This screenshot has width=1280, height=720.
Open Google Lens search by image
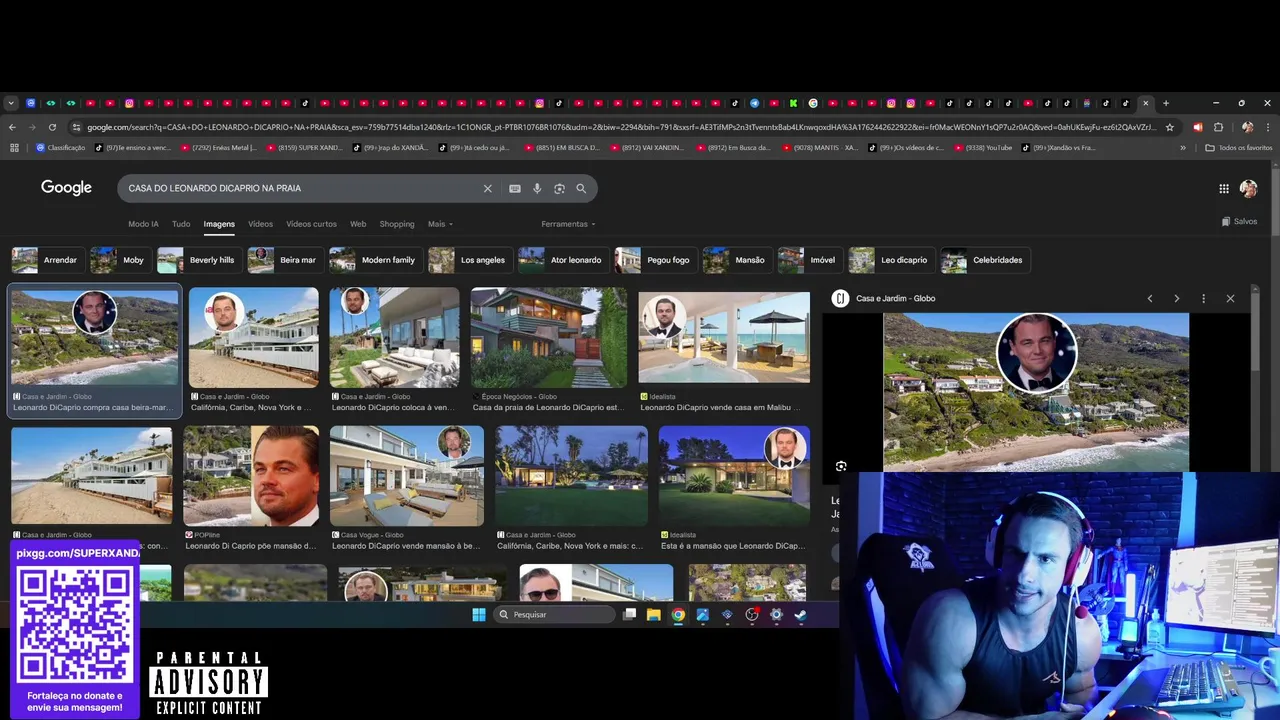coord(559,188)
